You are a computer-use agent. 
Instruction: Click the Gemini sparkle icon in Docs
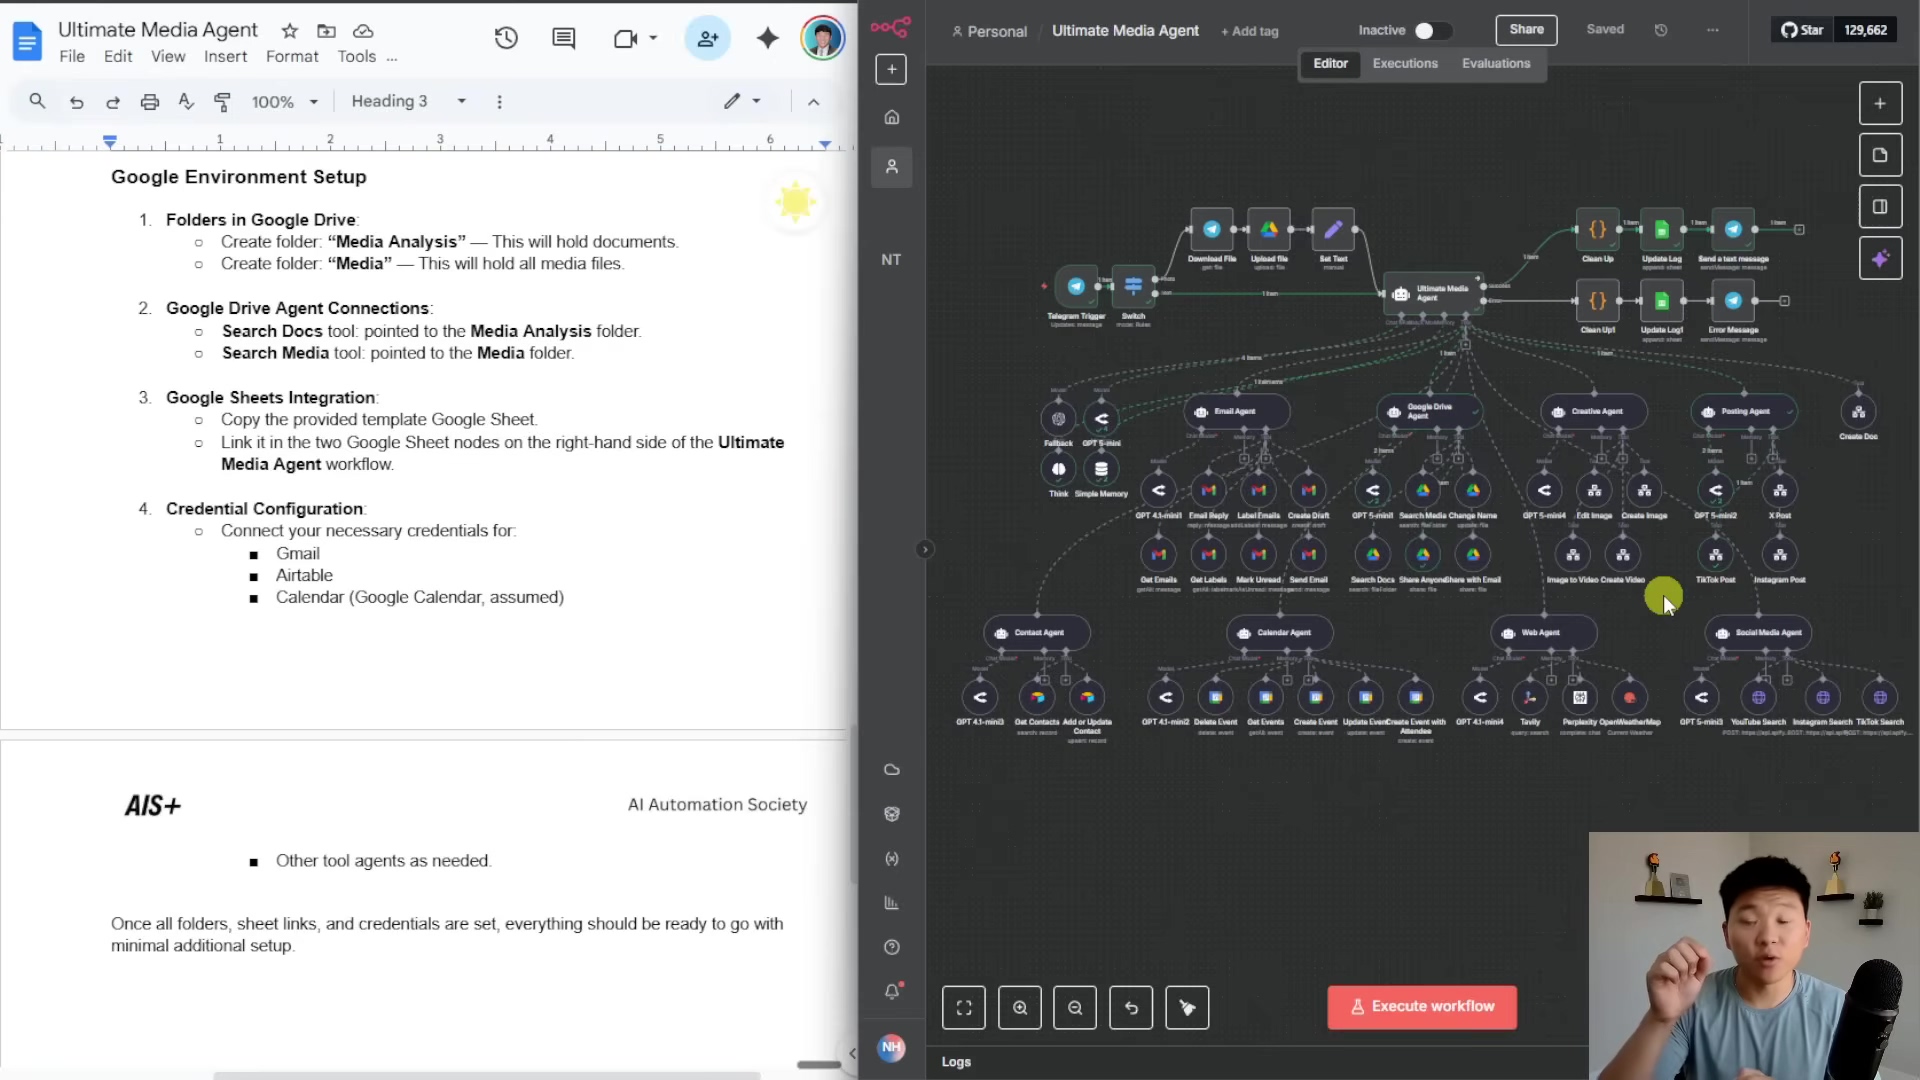[x=767, y=39]
